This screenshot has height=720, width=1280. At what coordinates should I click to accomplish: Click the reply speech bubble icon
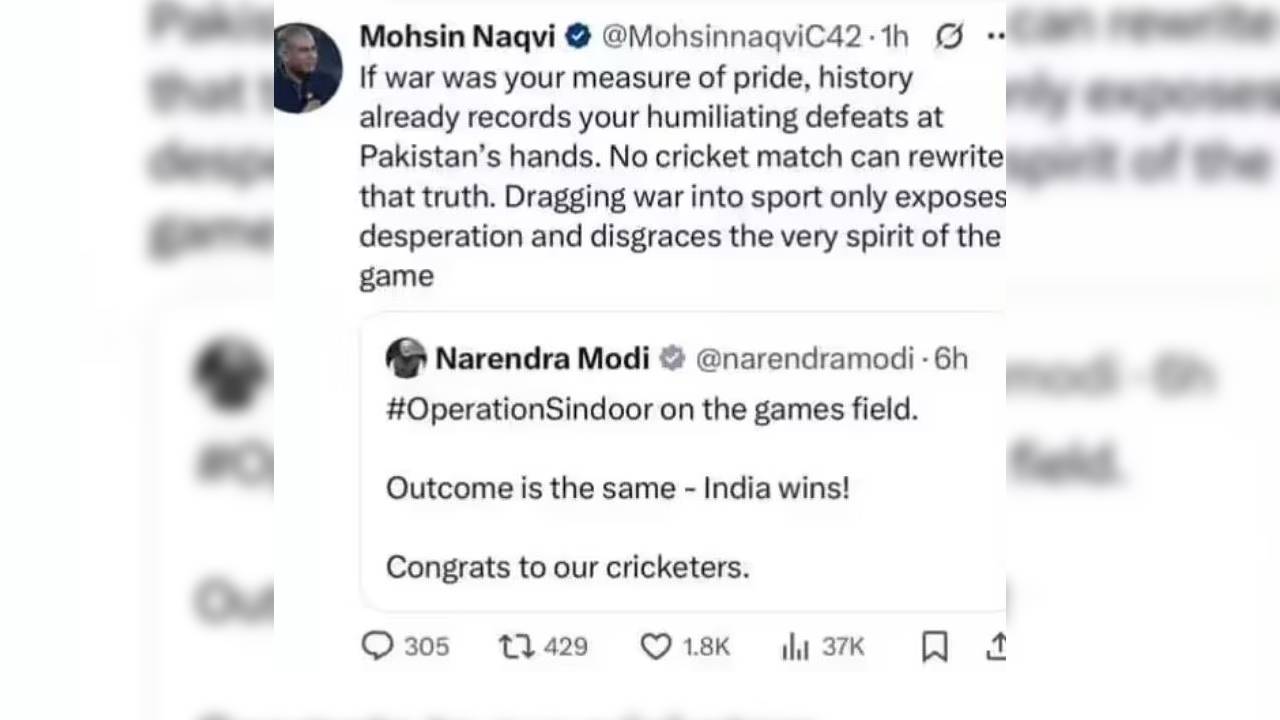(x=377, y=647)
